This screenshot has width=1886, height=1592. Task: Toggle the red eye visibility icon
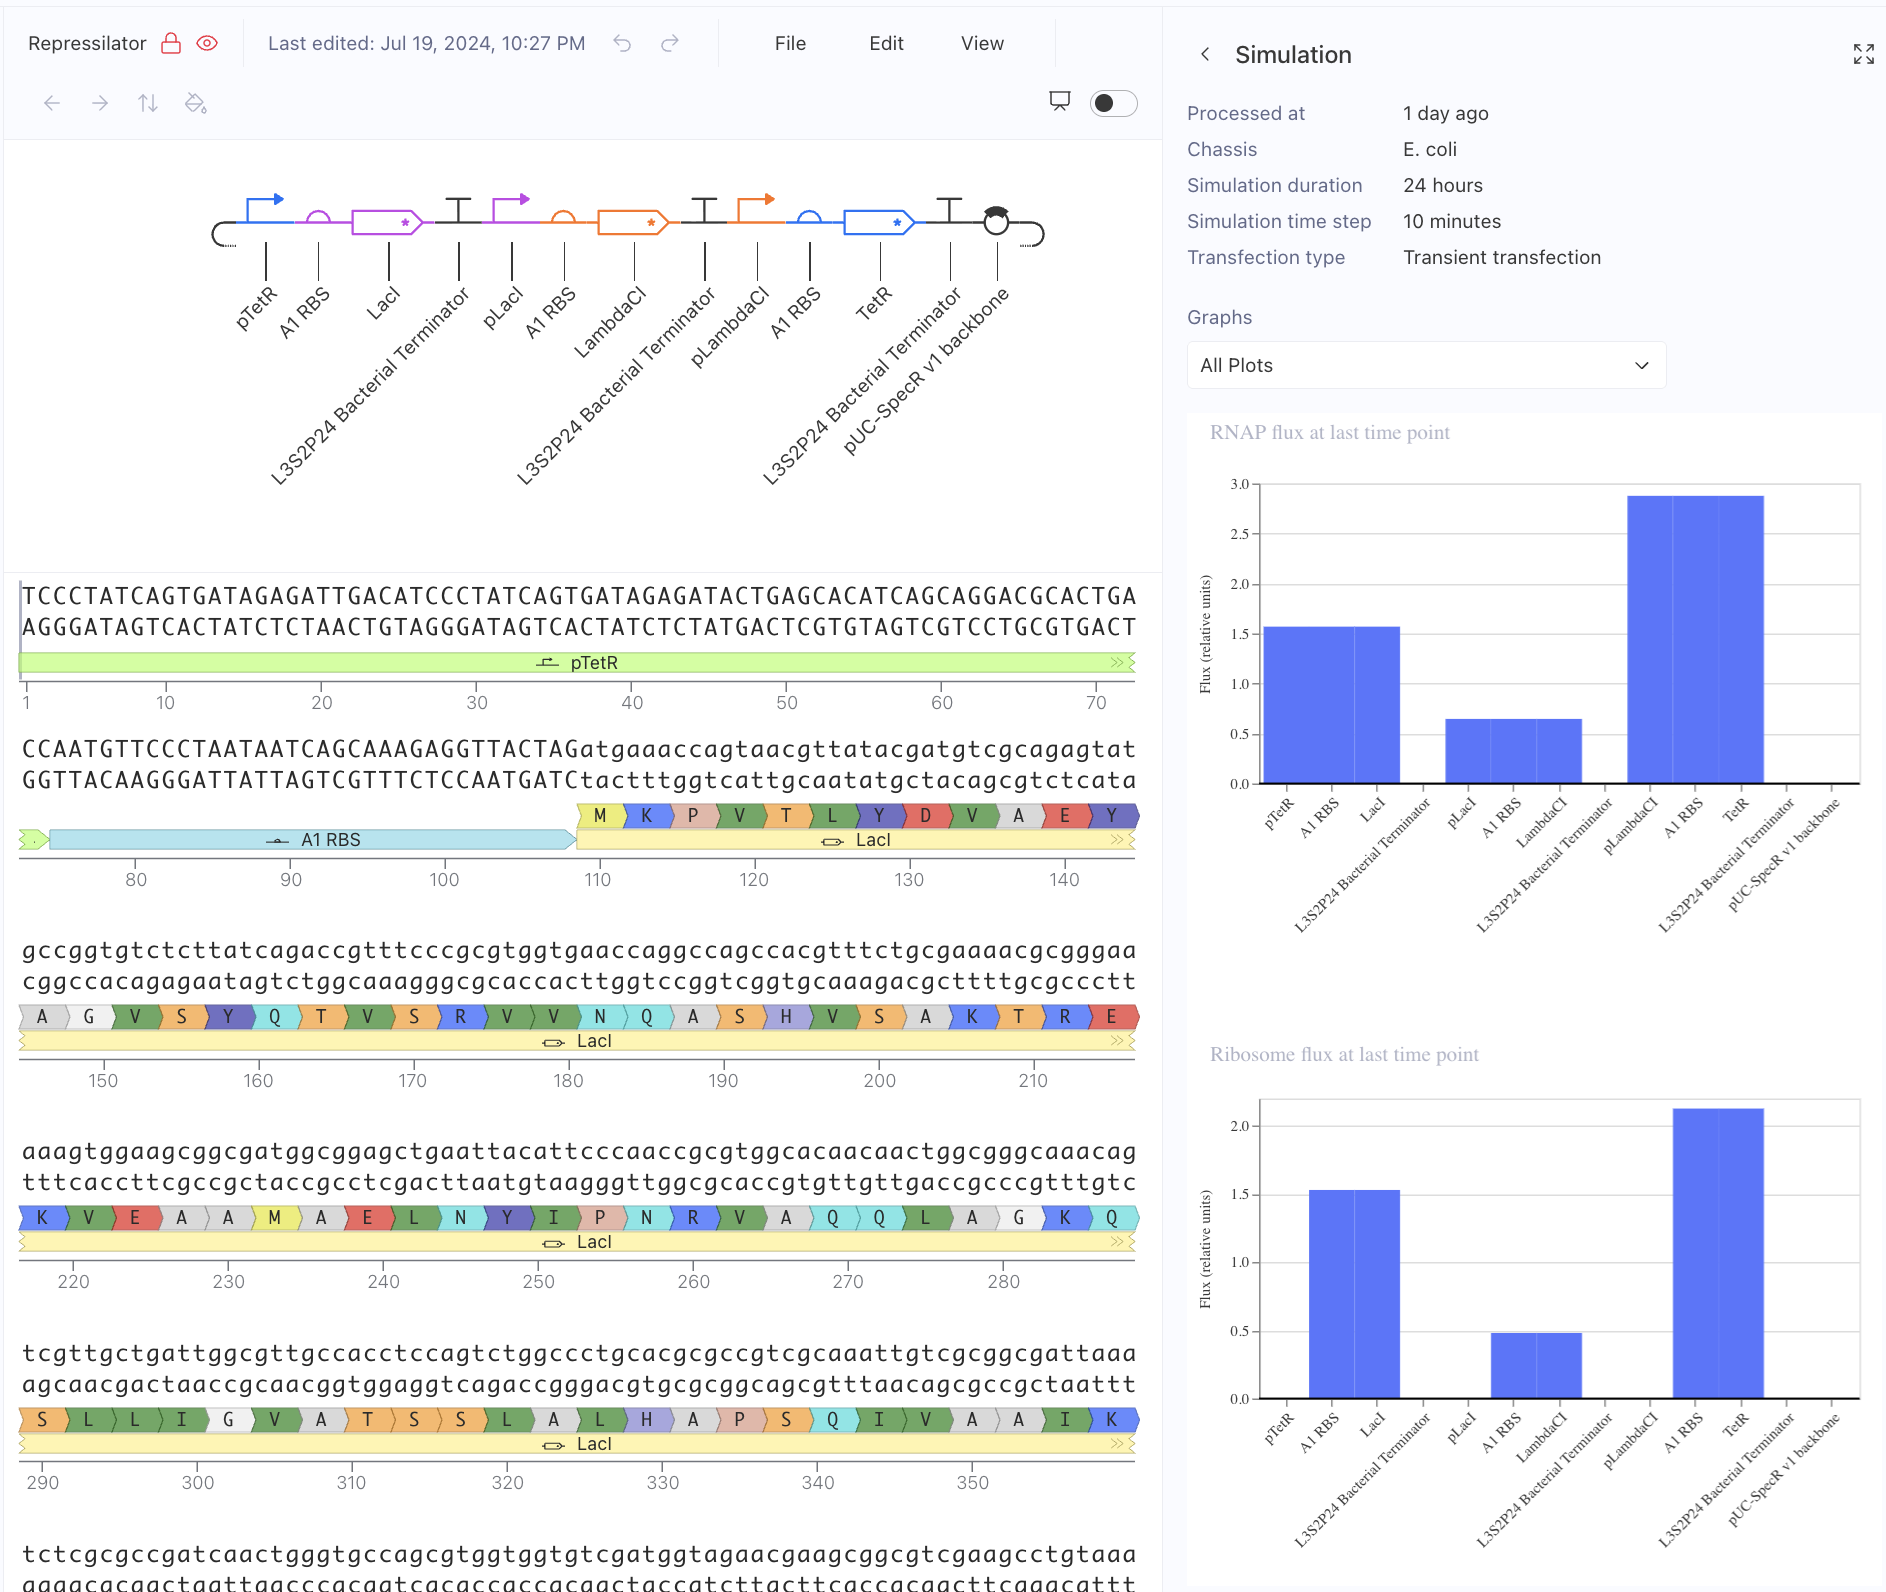pos(207,43)
